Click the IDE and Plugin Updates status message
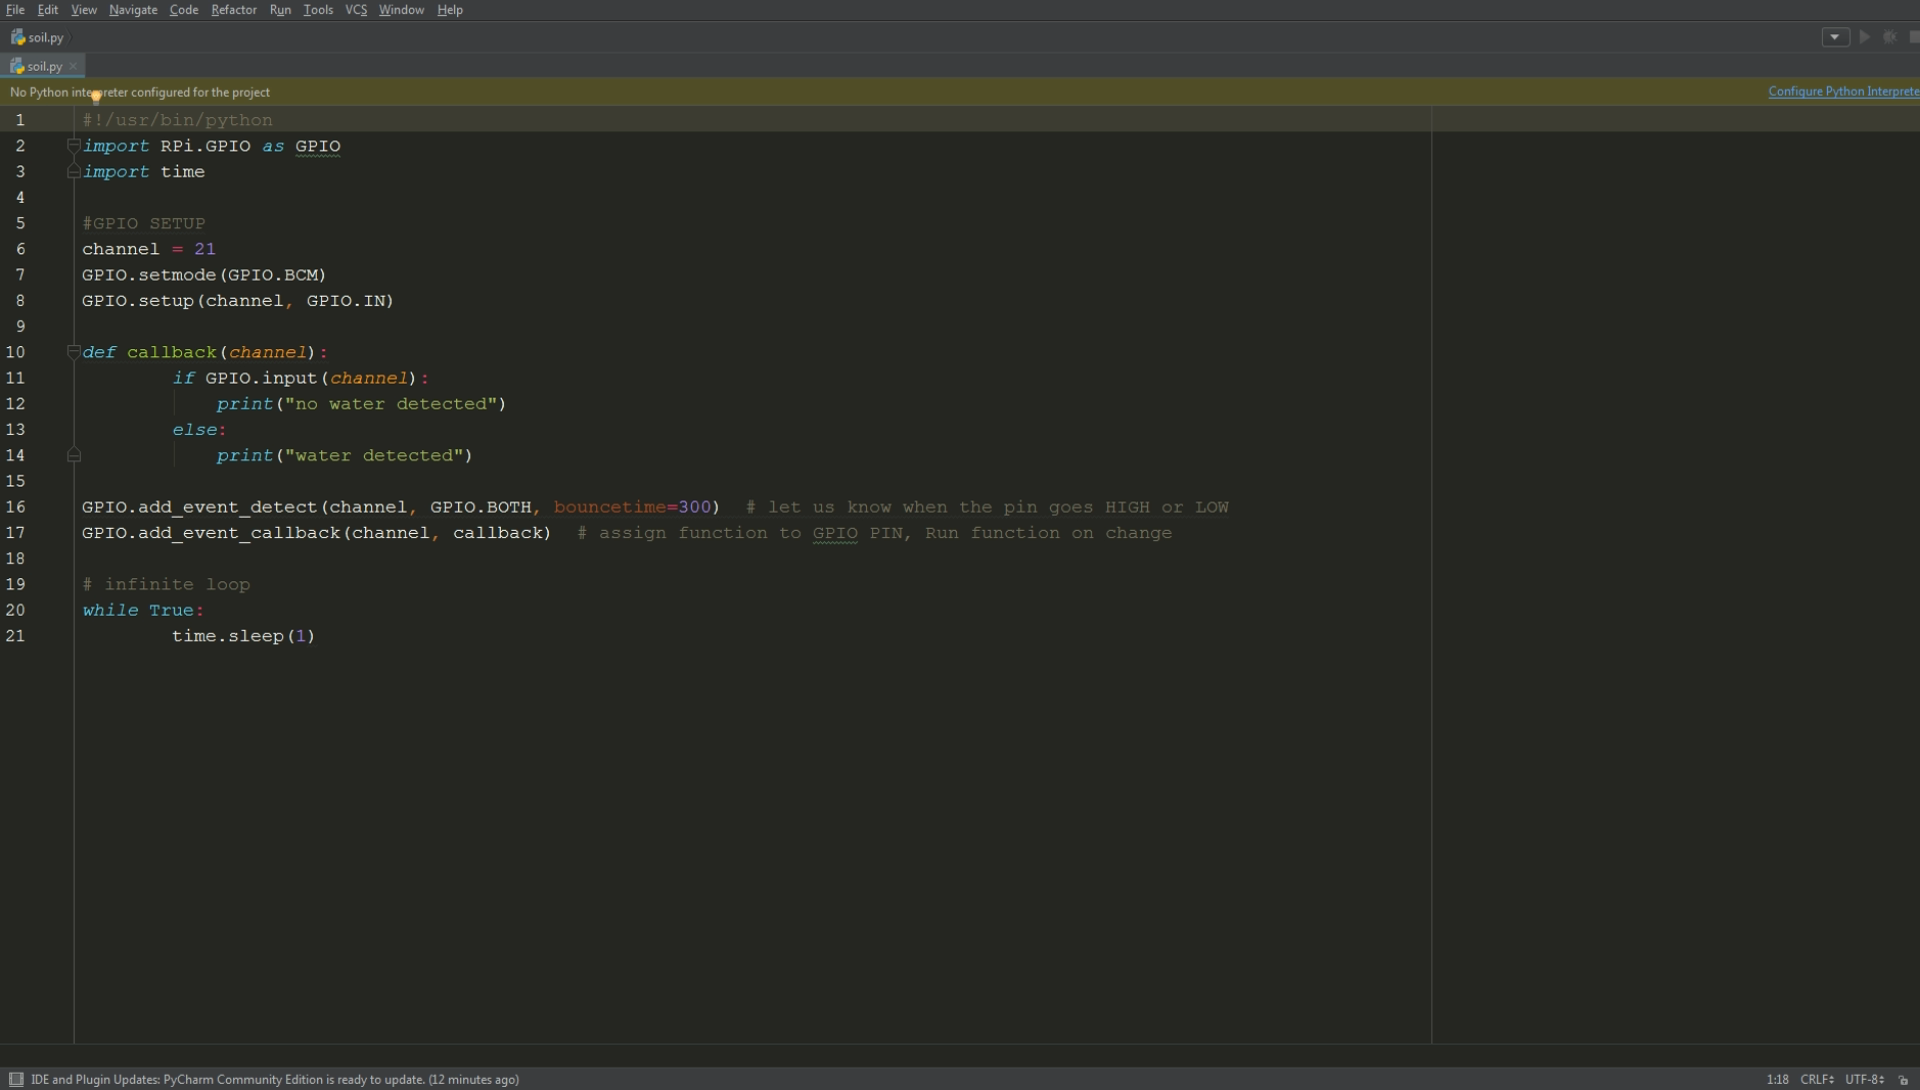Viewport: 1920px width, 1090px height. [x=275, y=1079]
